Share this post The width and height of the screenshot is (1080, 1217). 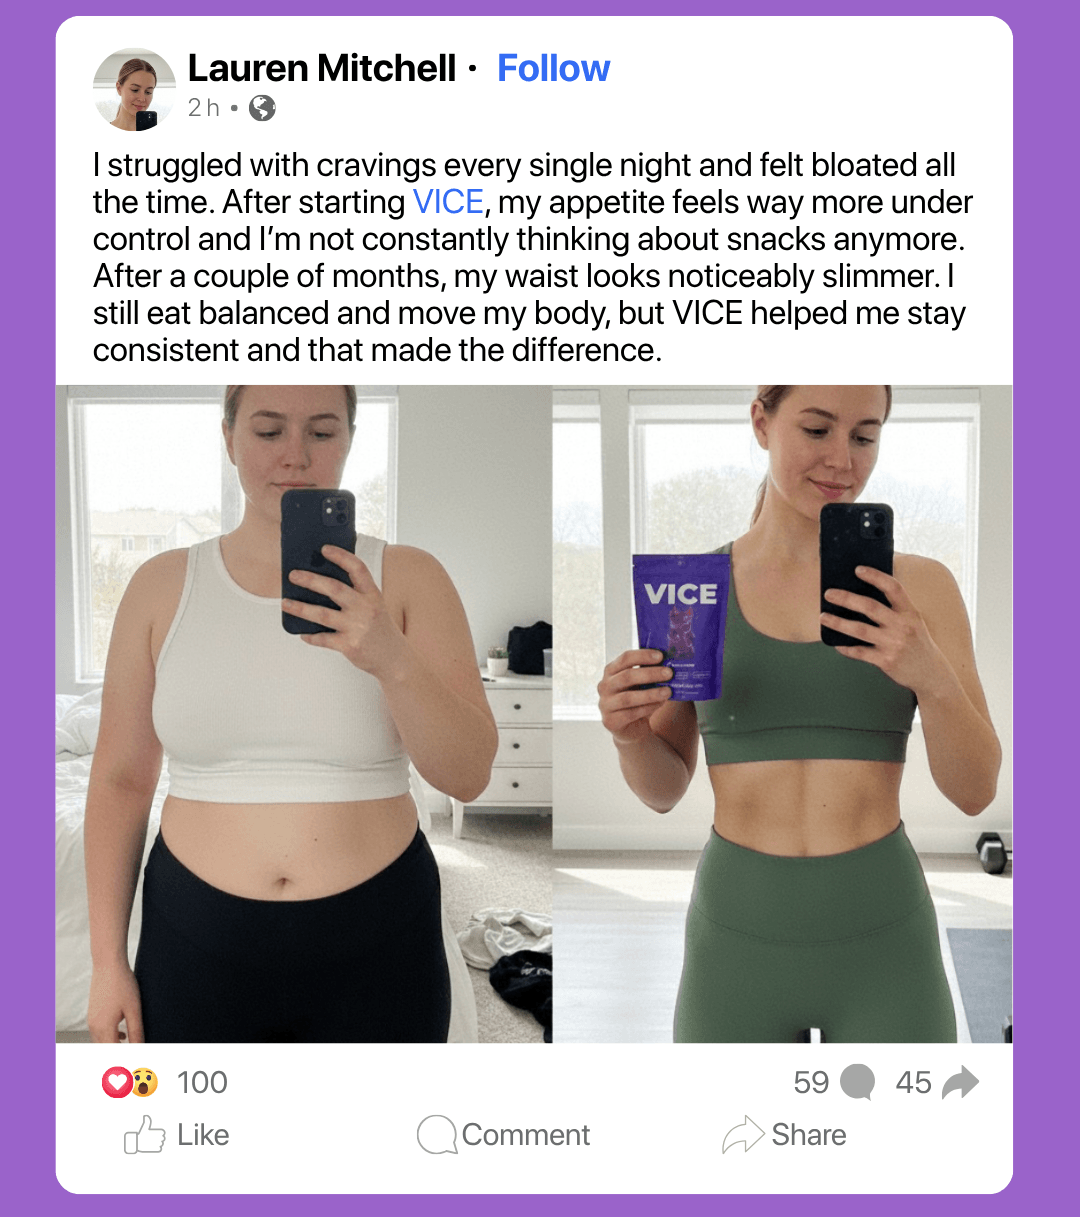784,1135
